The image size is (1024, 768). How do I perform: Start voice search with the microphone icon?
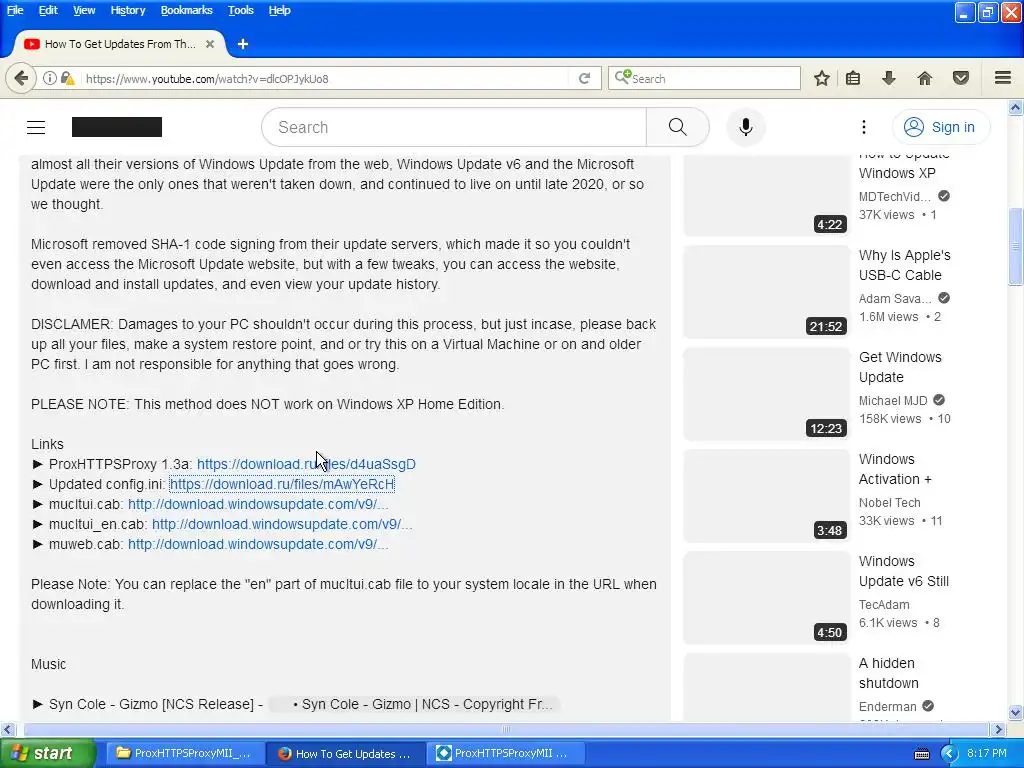[x=746, y=127]
